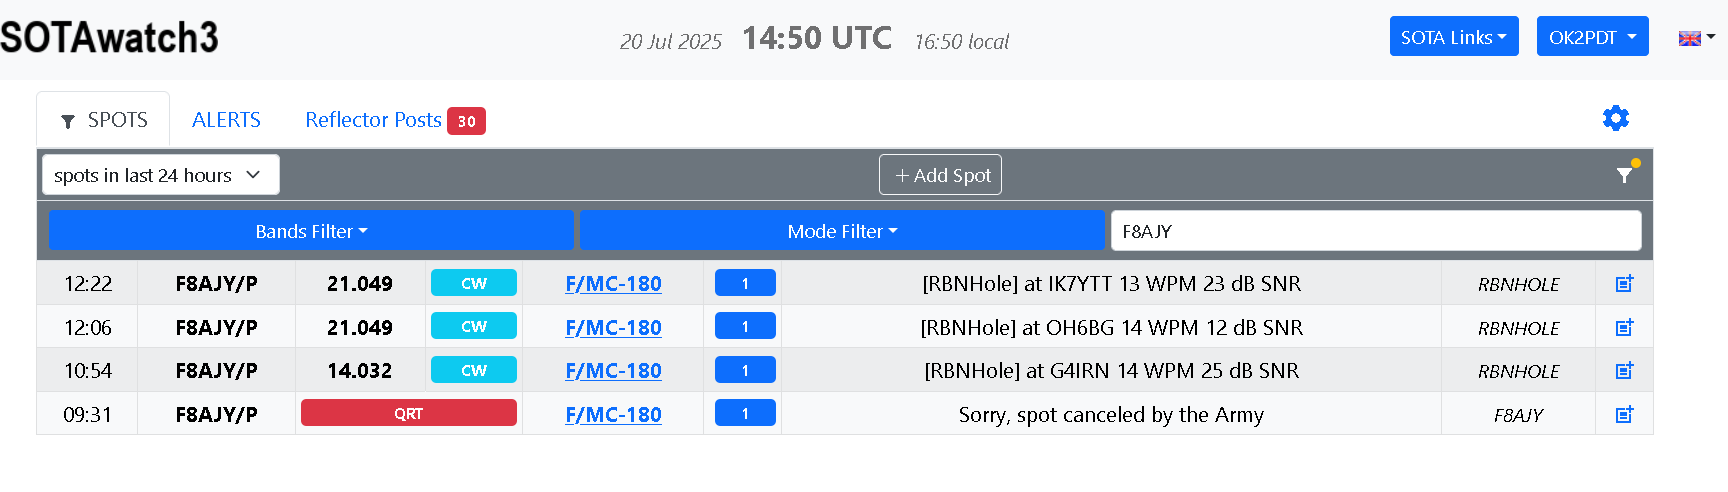Click the time 09:31
1728x492 pixels.
pyautogui.click(x=88, y=414)
